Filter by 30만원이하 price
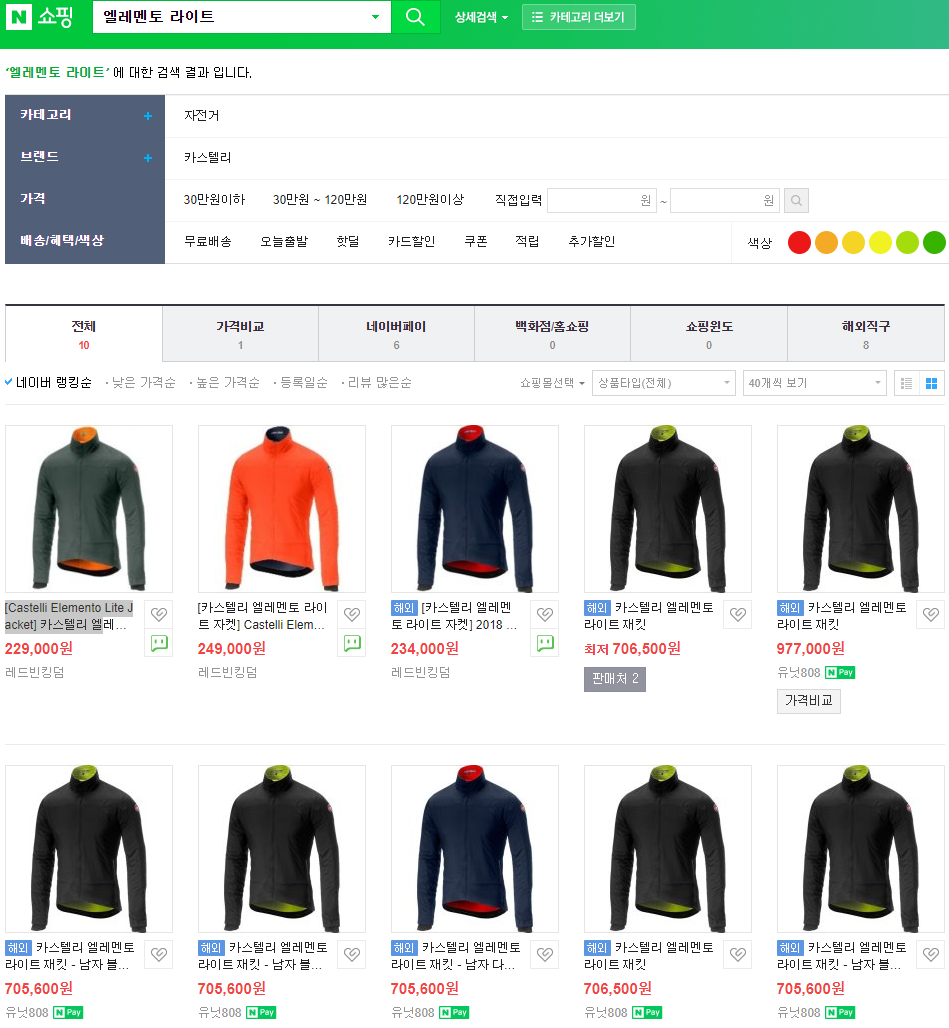Screen dimensions: 949x1028 [x=214, y=200]
